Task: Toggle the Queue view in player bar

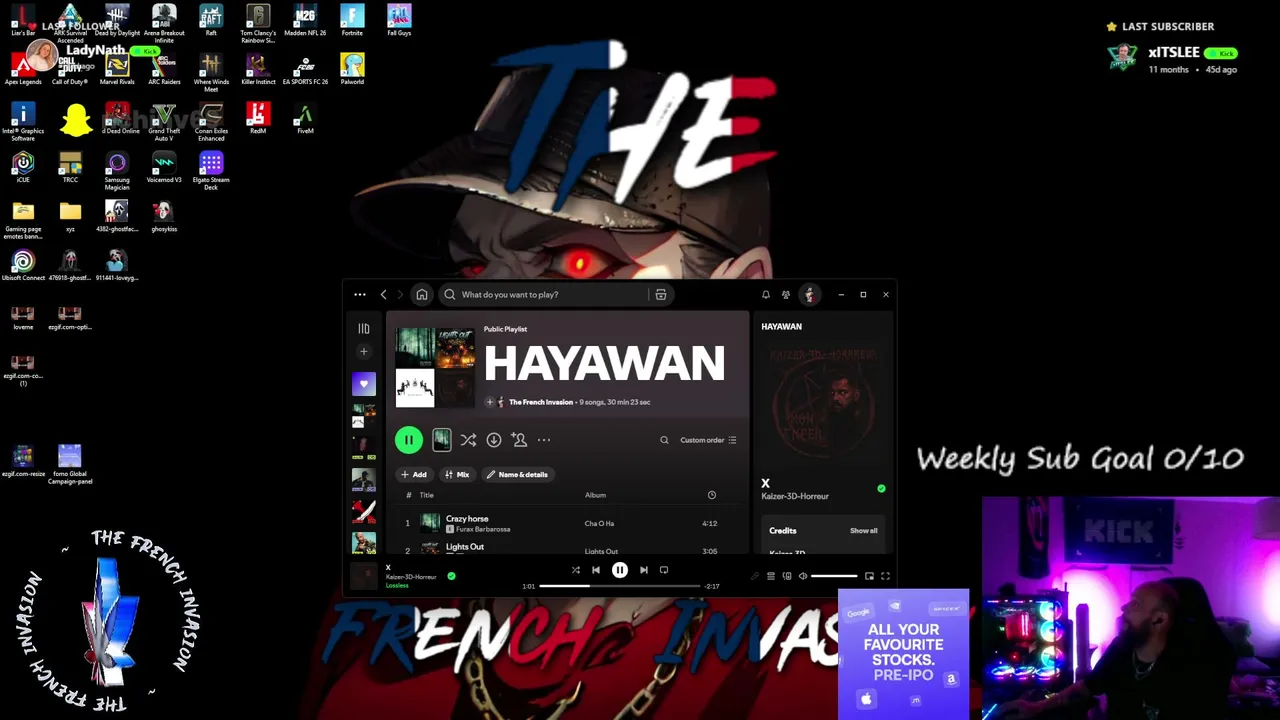Action: (x=771, y=576)
